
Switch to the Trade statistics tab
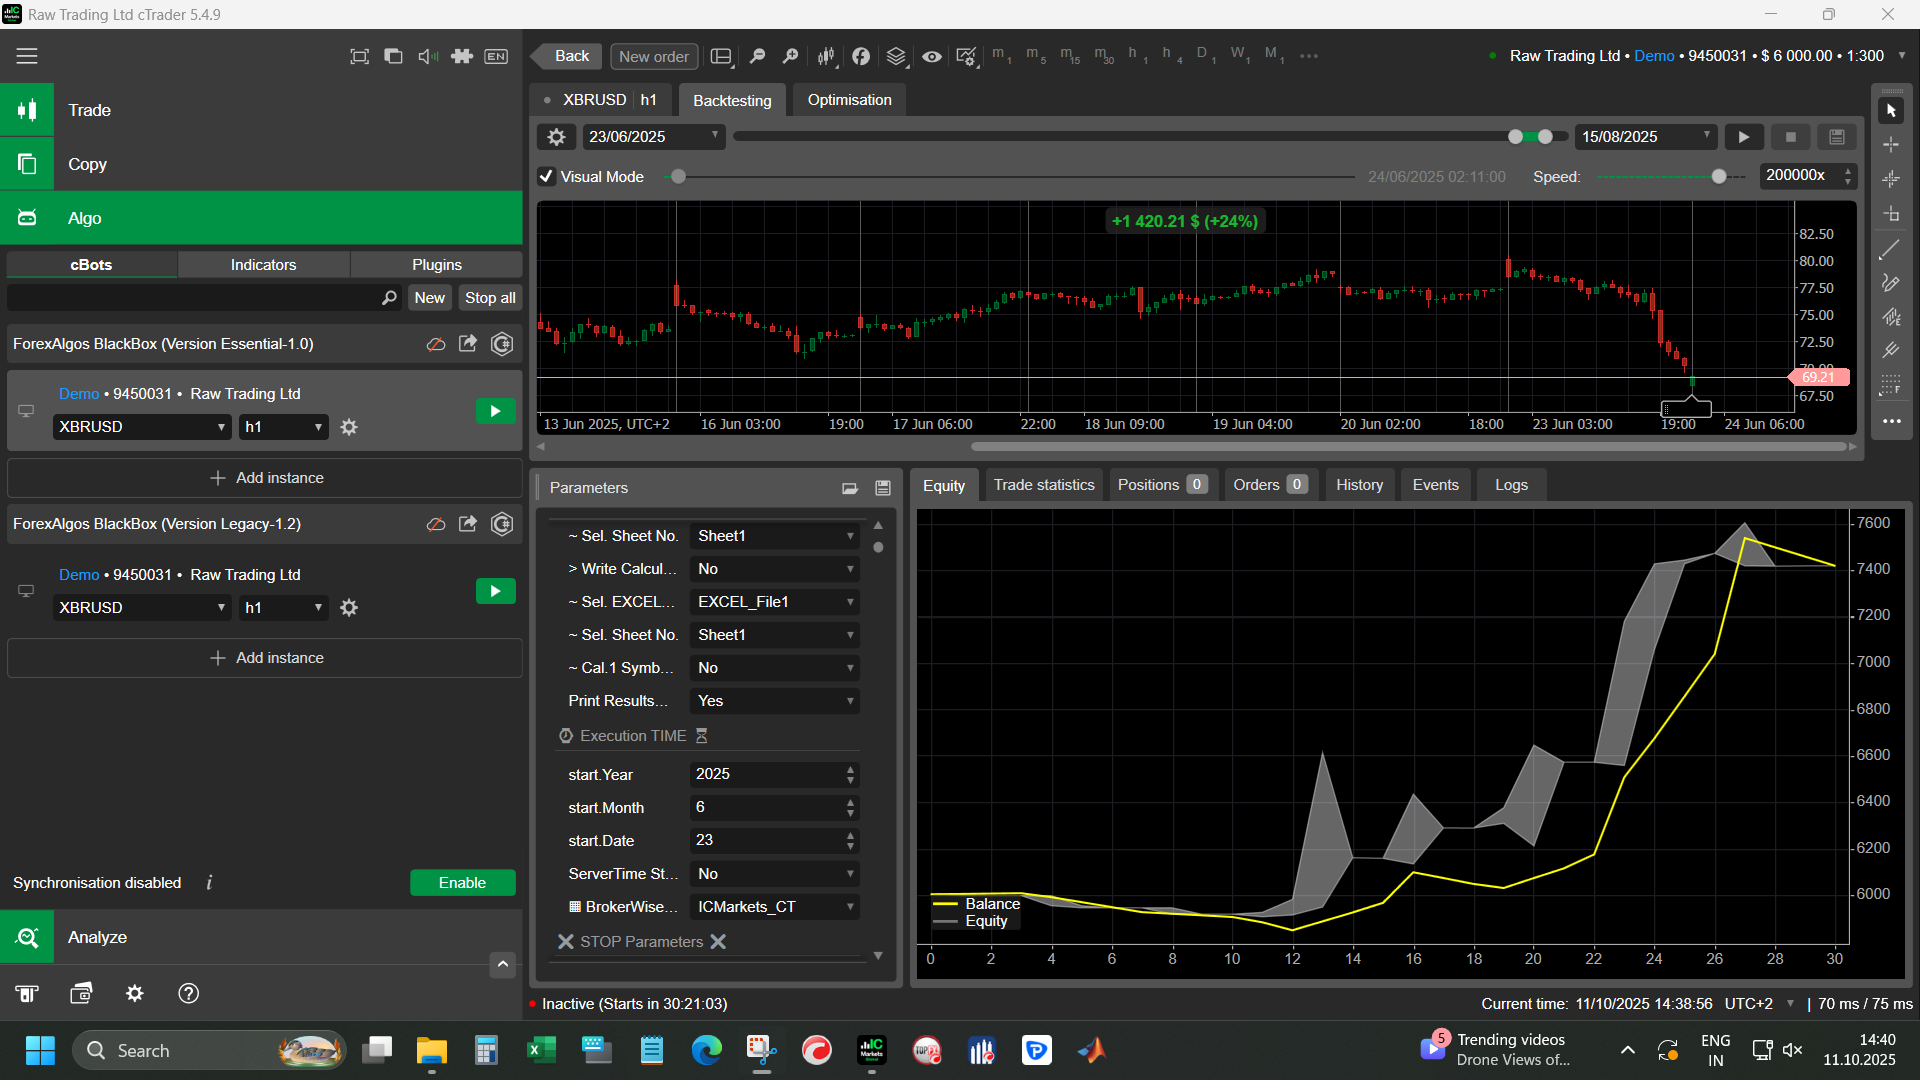pos(1043,485)
